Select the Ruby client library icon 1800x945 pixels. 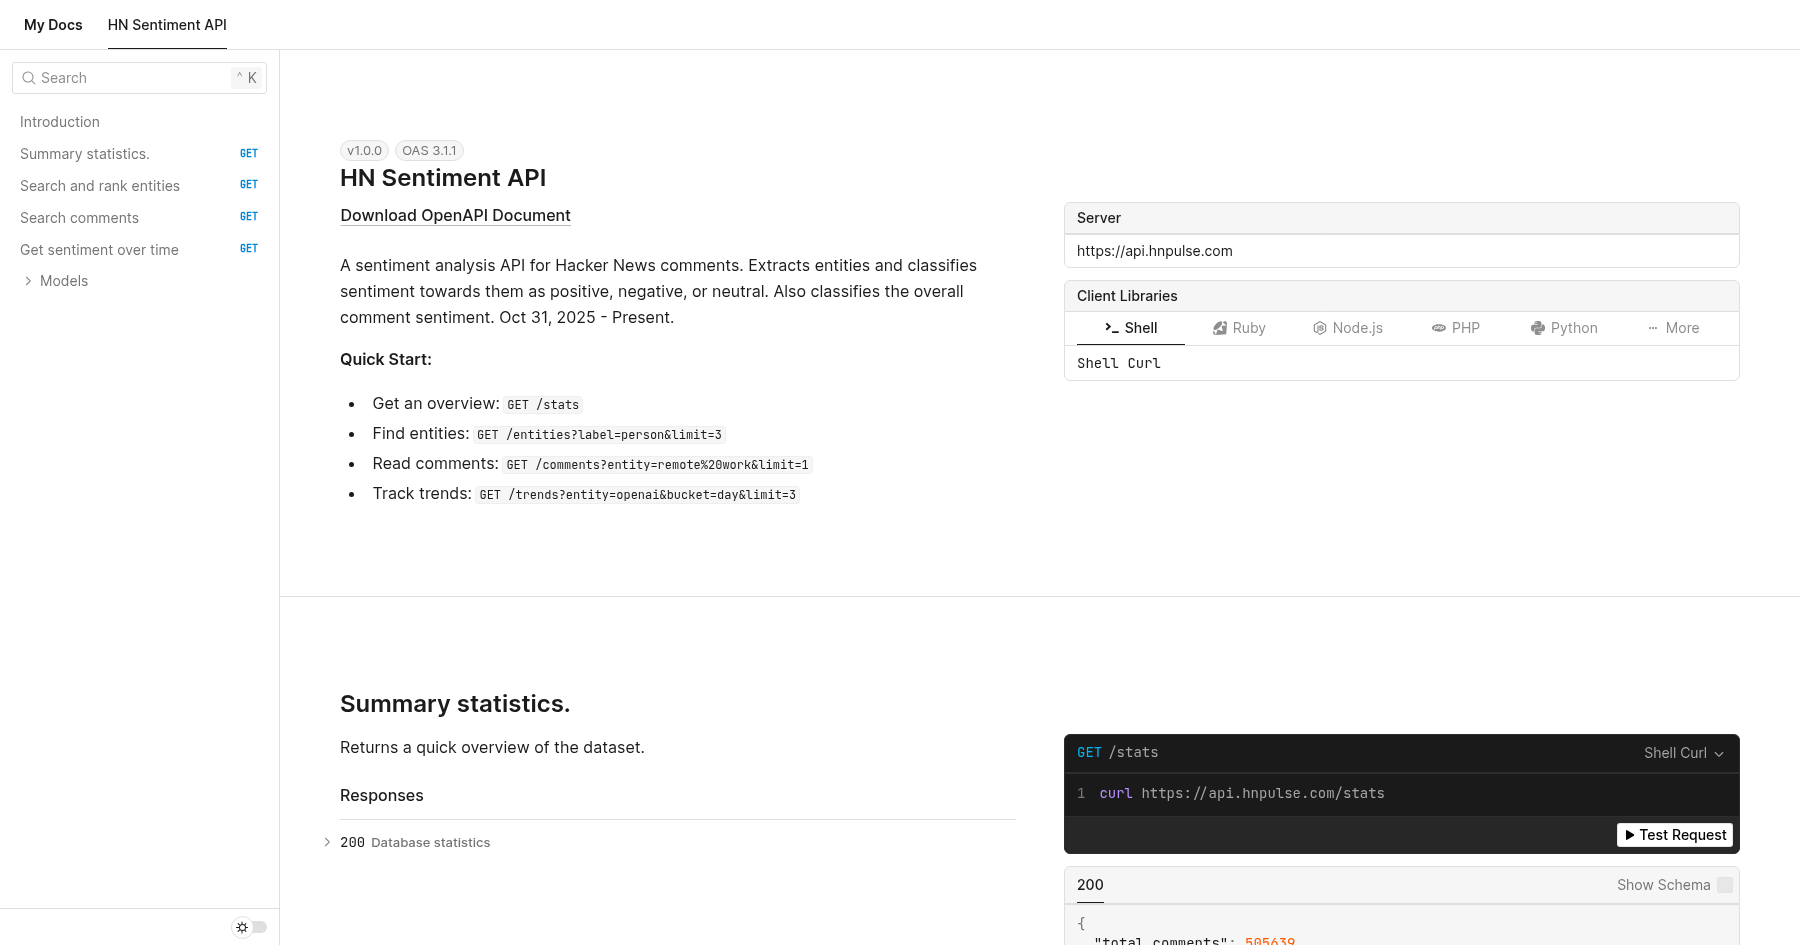point(1220,328)
